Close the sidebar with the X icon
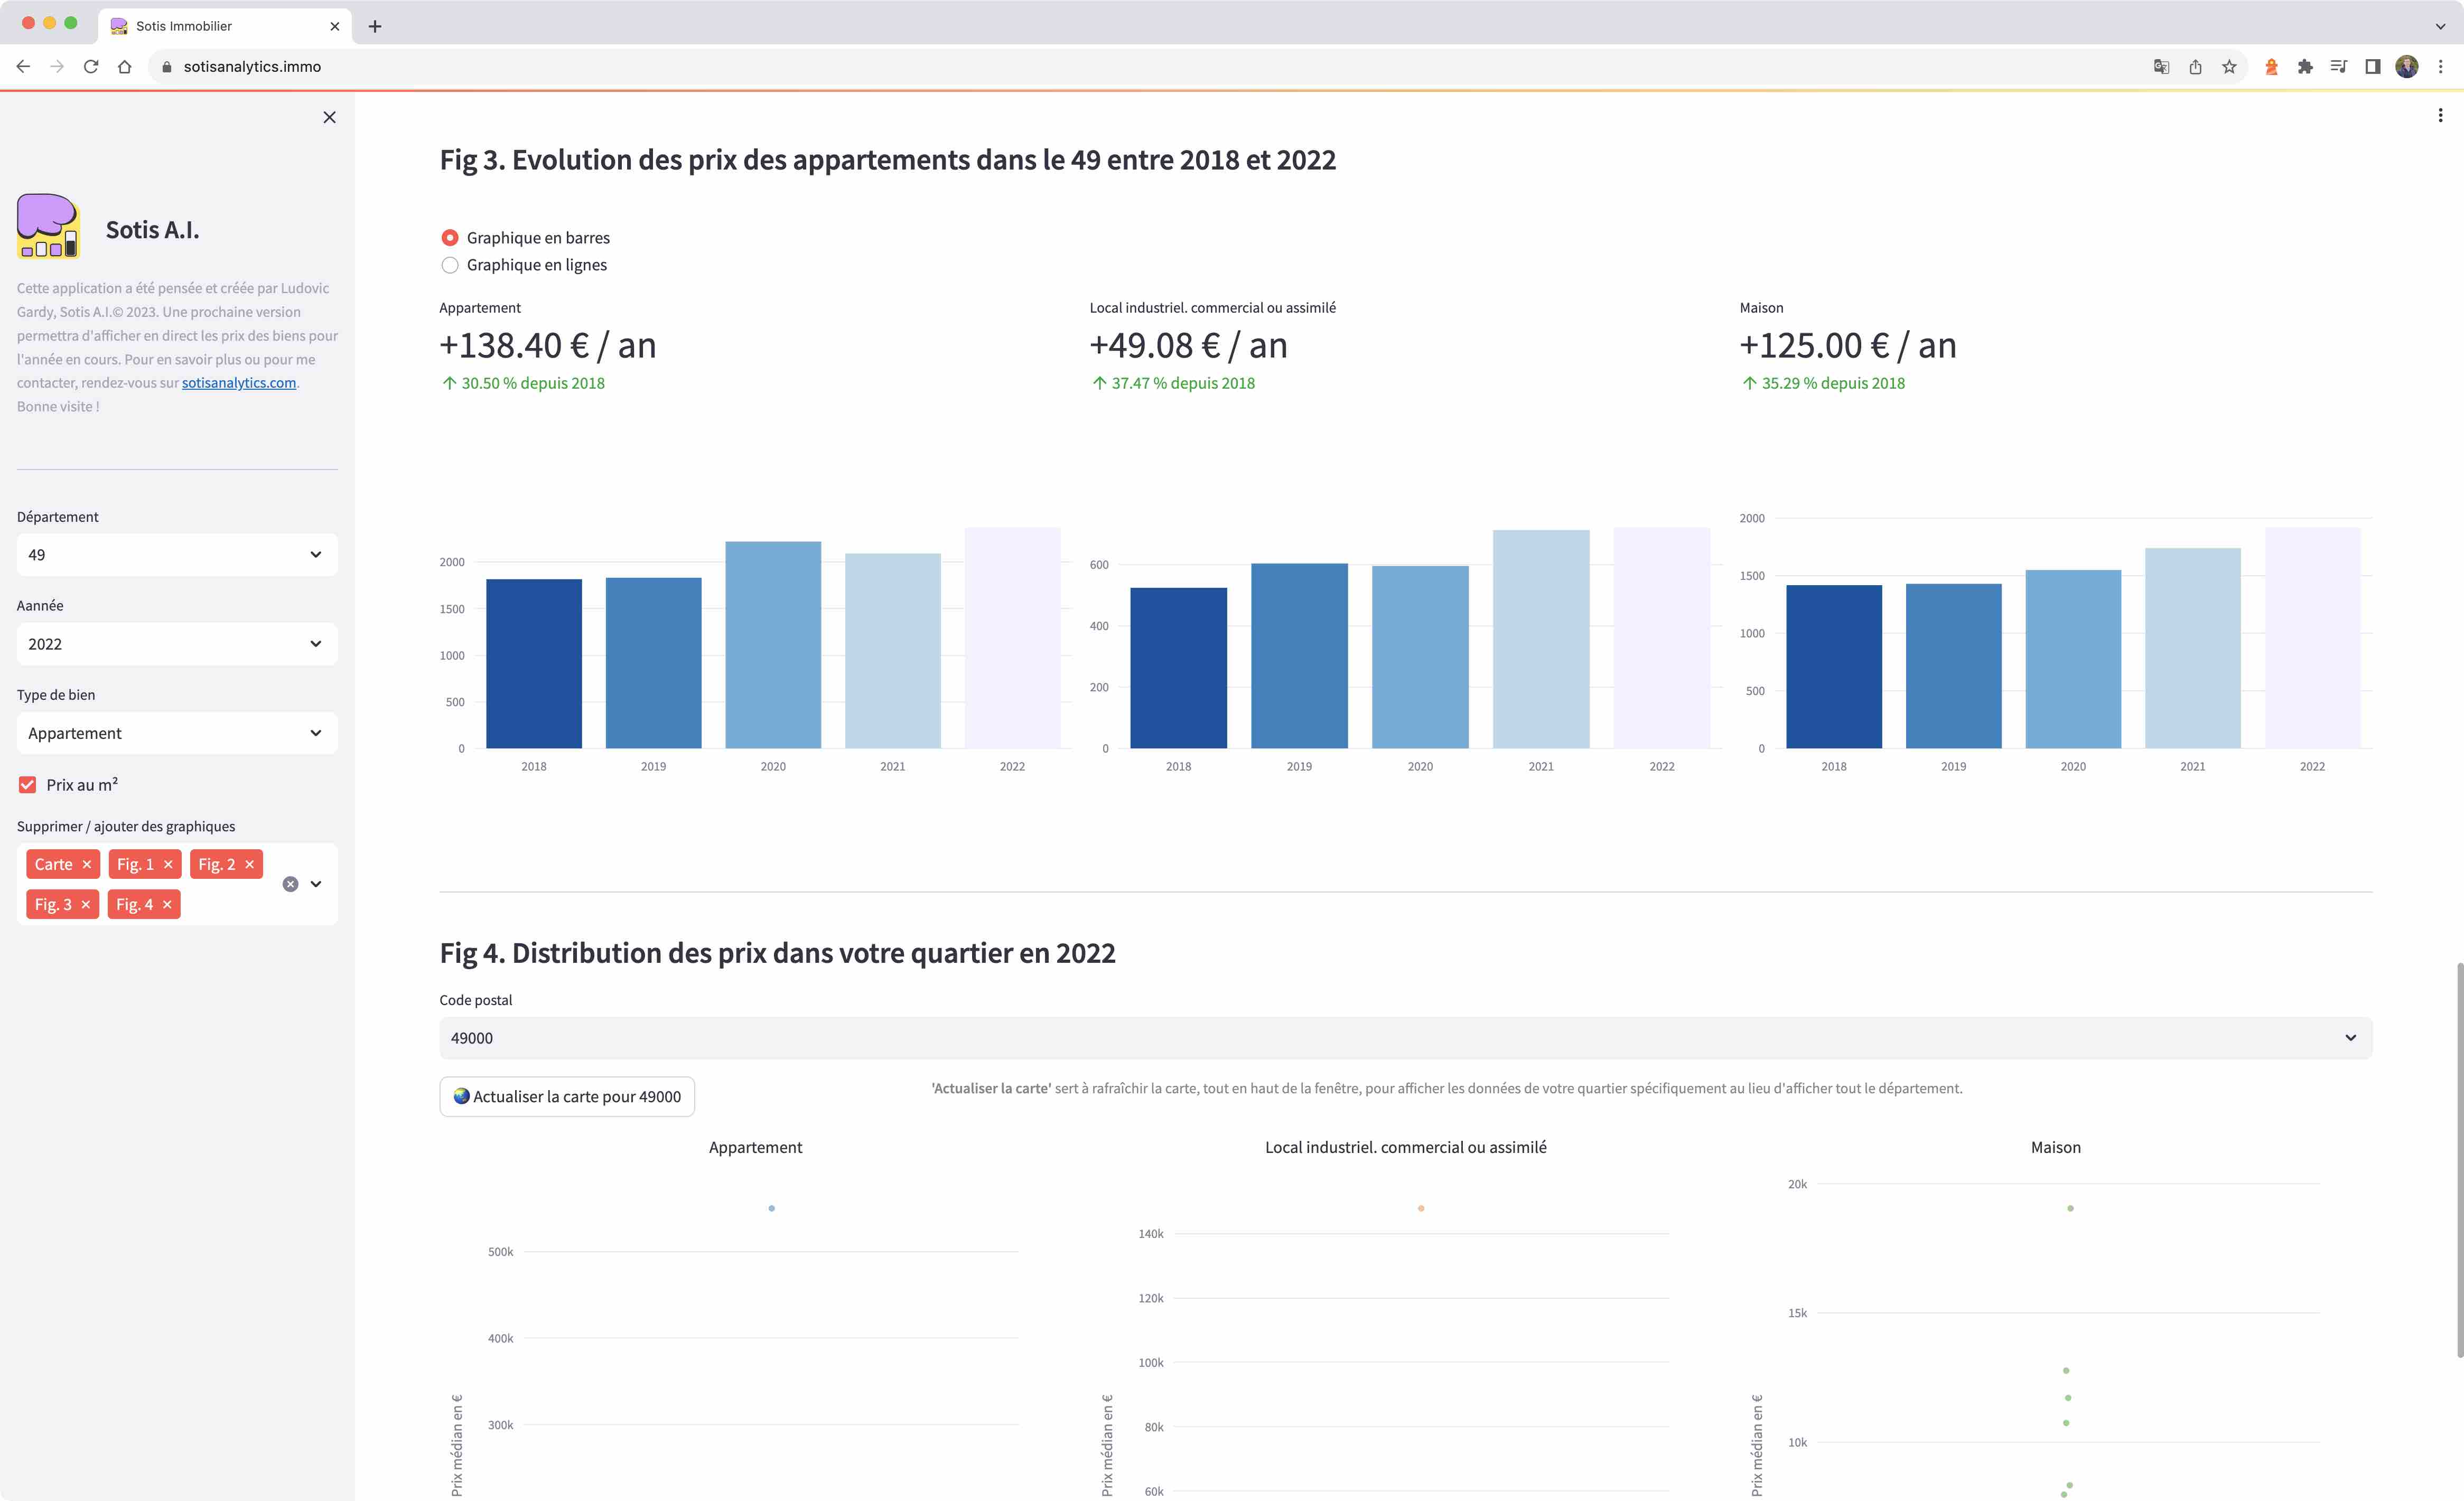This screenshot has width=2464, height=1501. [x=329, y=117]
